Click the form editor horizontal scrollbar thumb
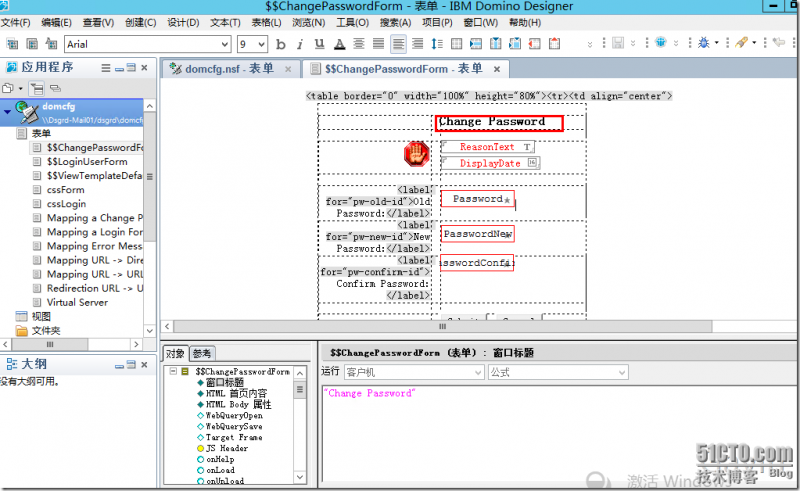This screenshot has width=800, height=491. [x=442, y=326]
